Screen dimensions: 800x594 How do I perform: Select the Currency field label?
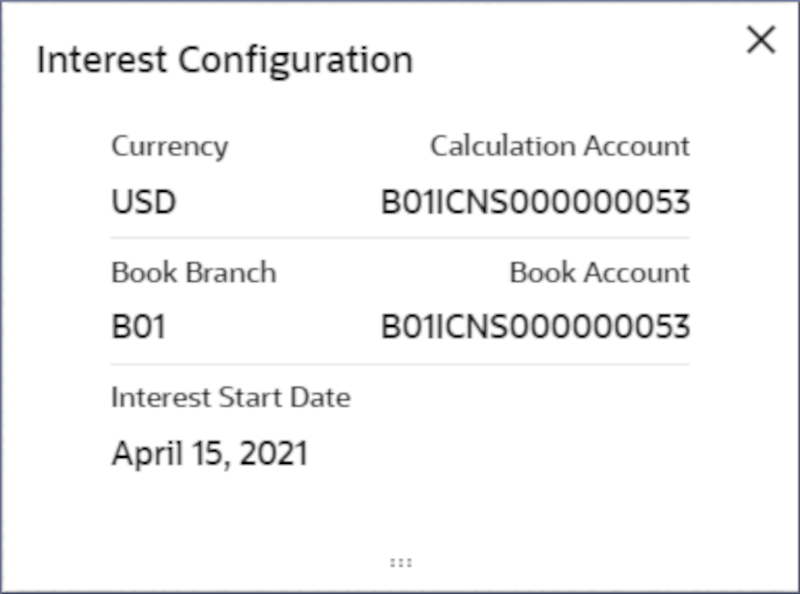[169, 146]
